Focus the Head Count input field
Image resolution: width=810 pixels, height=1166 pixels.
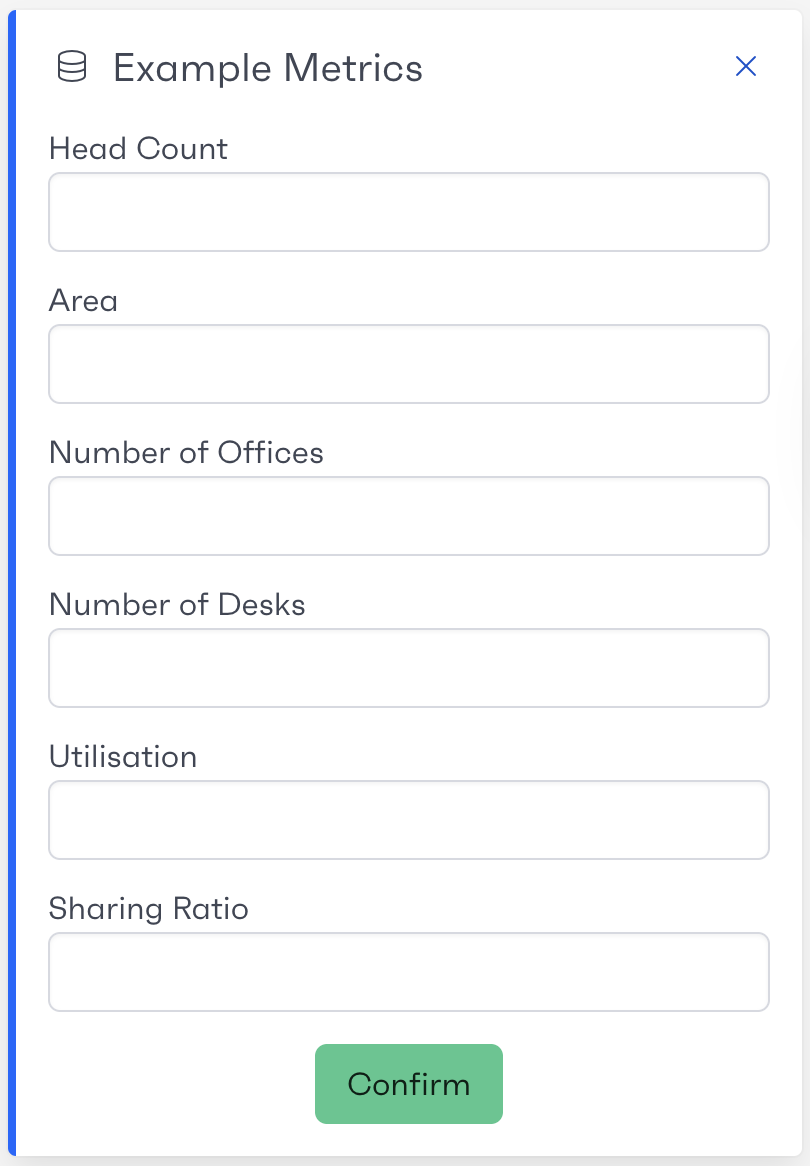[x=408, y=212]
